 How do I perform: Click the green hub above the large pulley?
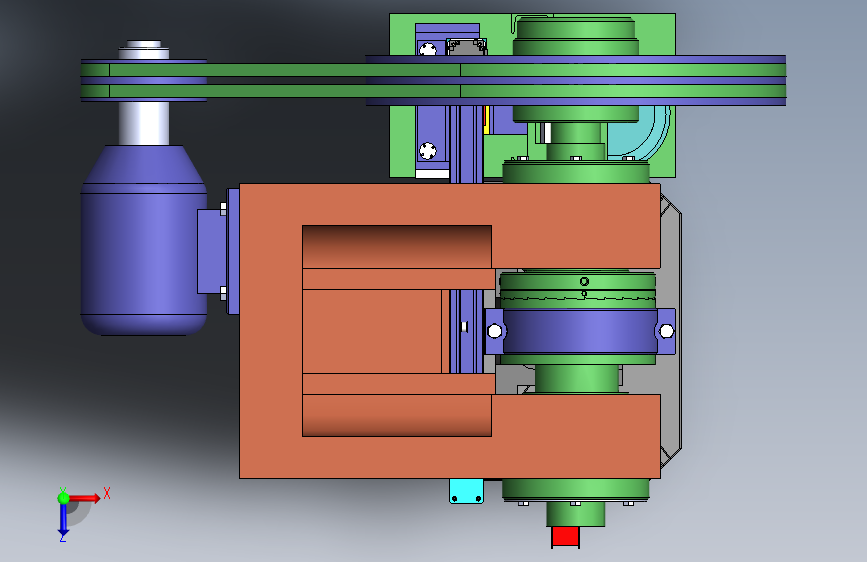576,36
